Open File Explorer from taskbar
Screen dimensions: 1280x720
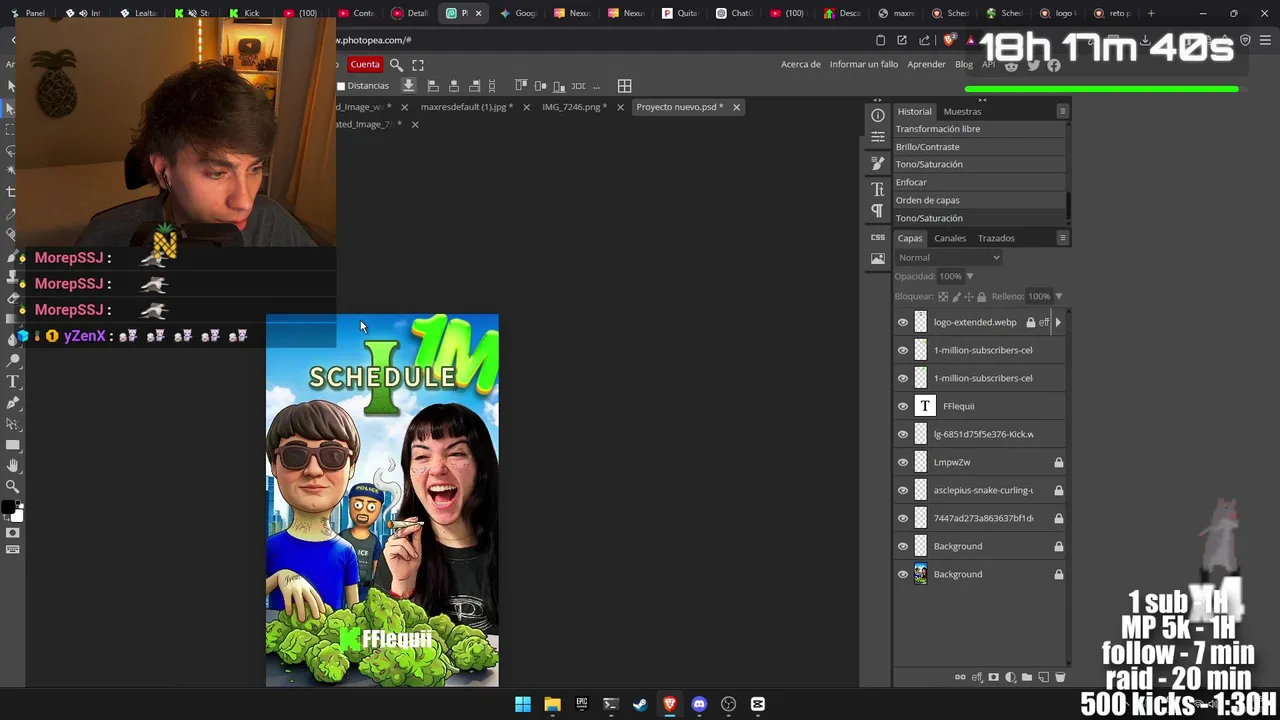(x=552, y=704)
